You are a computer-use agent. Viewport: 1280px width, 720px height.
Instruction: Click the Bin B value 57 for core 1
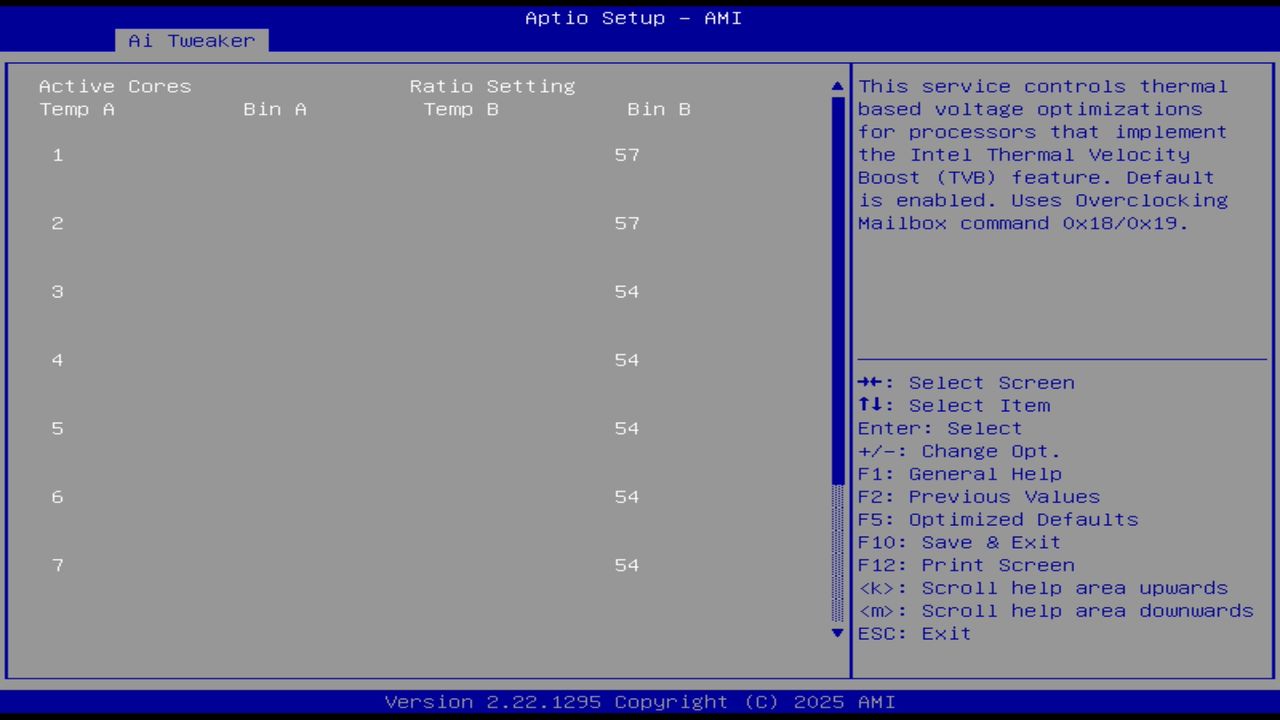[x=627, y=155]
